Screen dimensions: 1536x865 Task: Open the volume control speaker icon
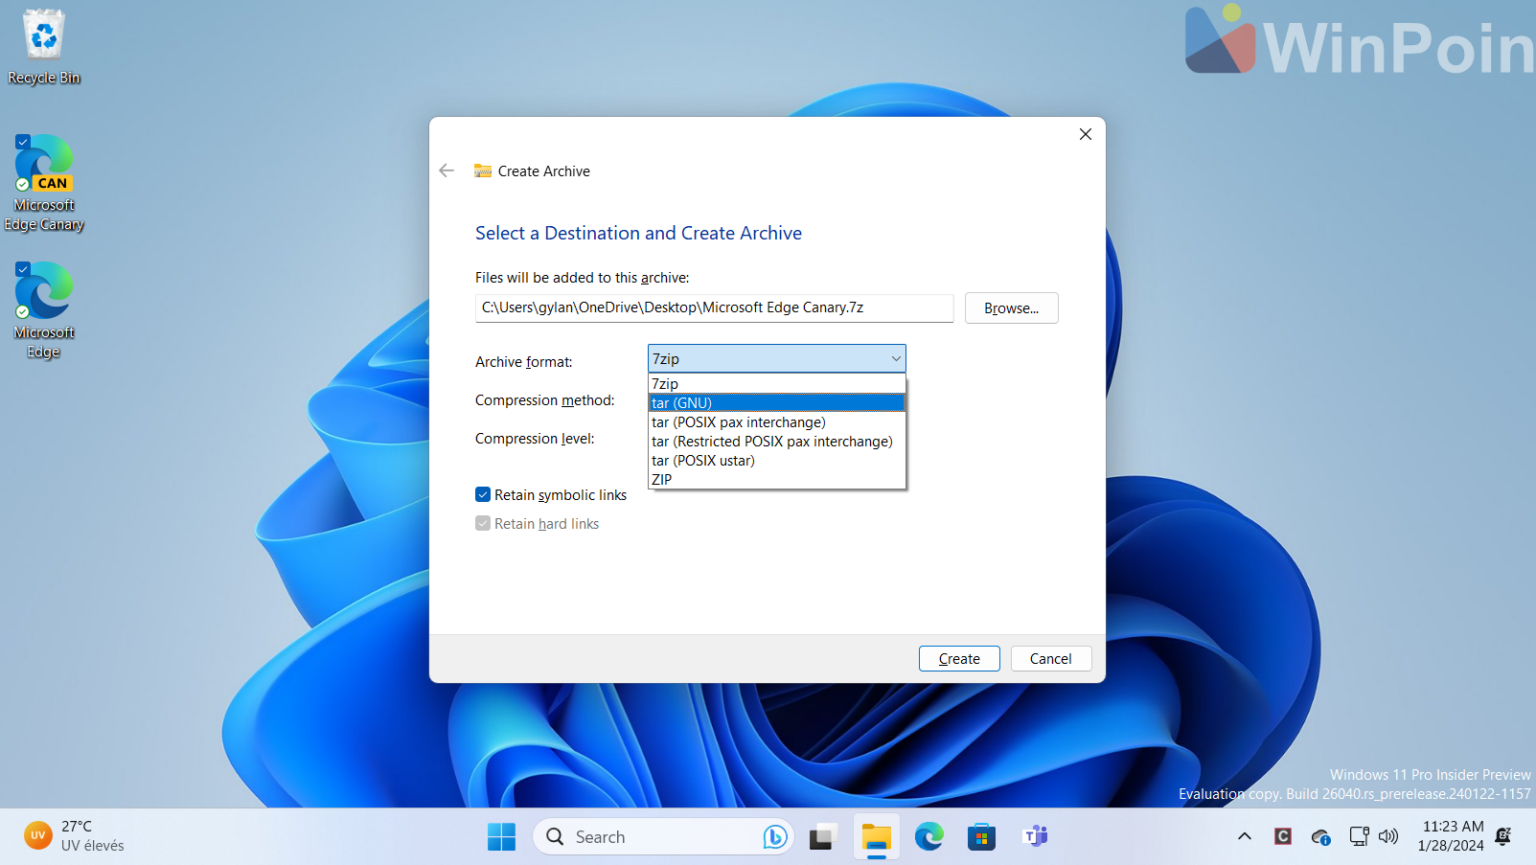1389,836
